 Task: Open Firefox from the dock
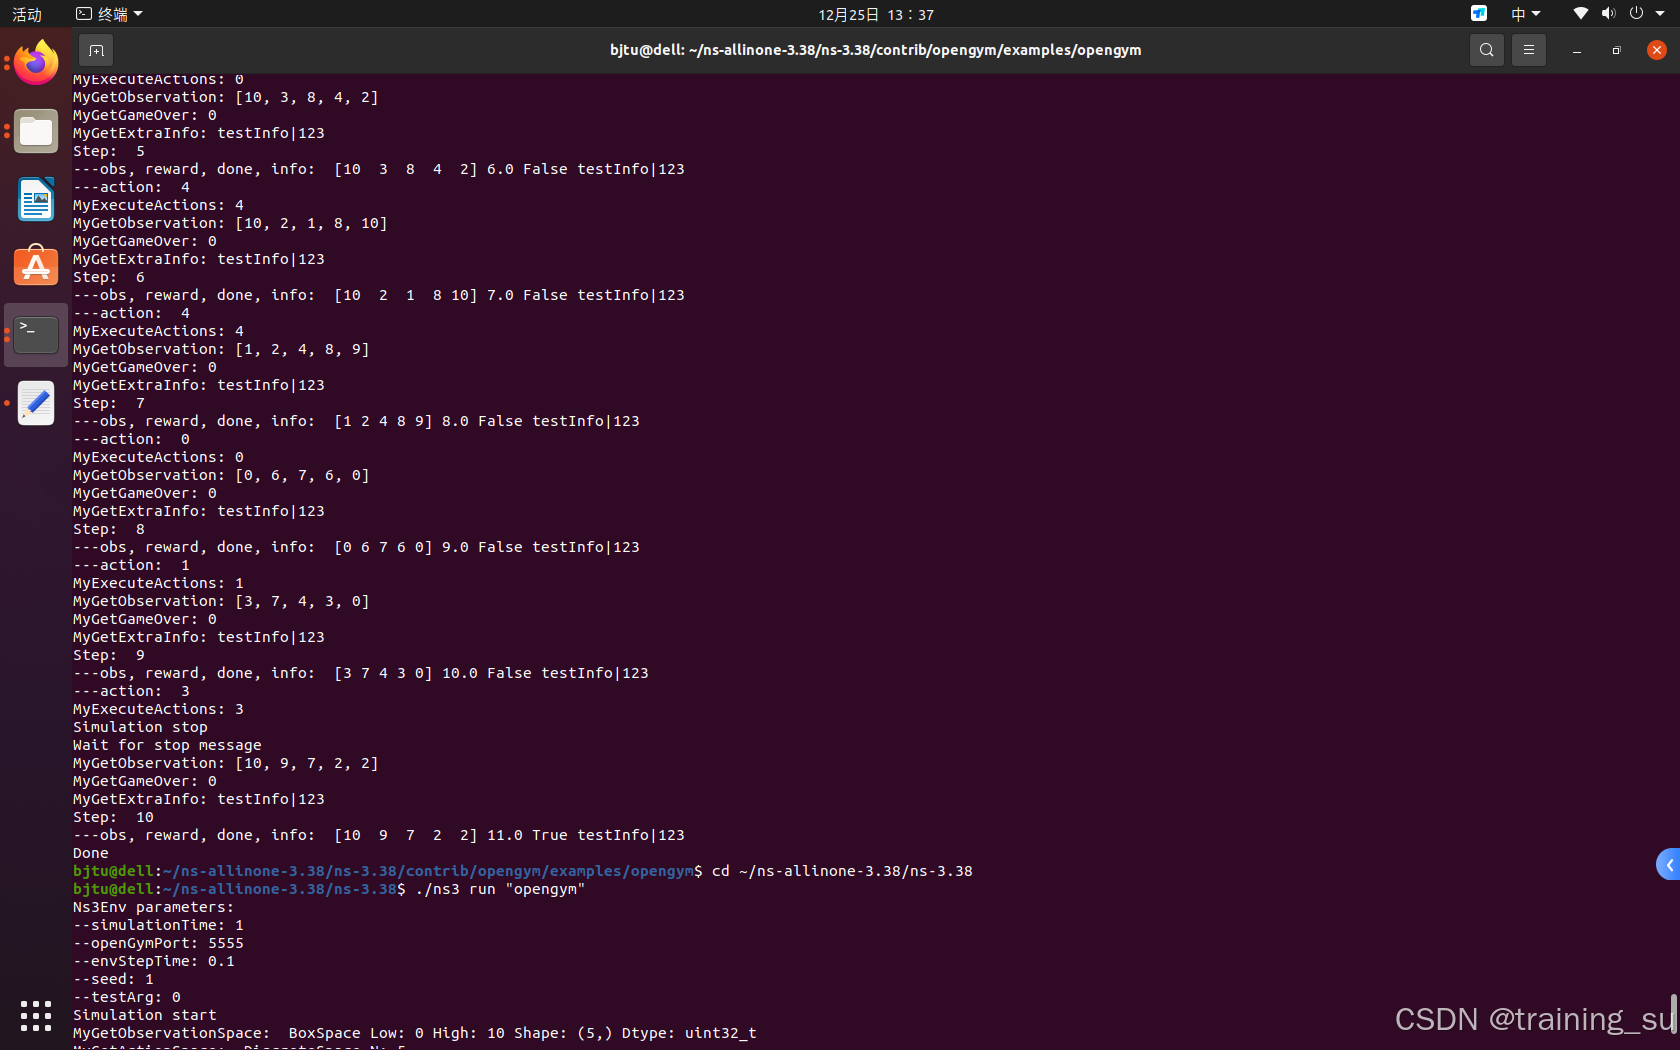coord(36,62)
